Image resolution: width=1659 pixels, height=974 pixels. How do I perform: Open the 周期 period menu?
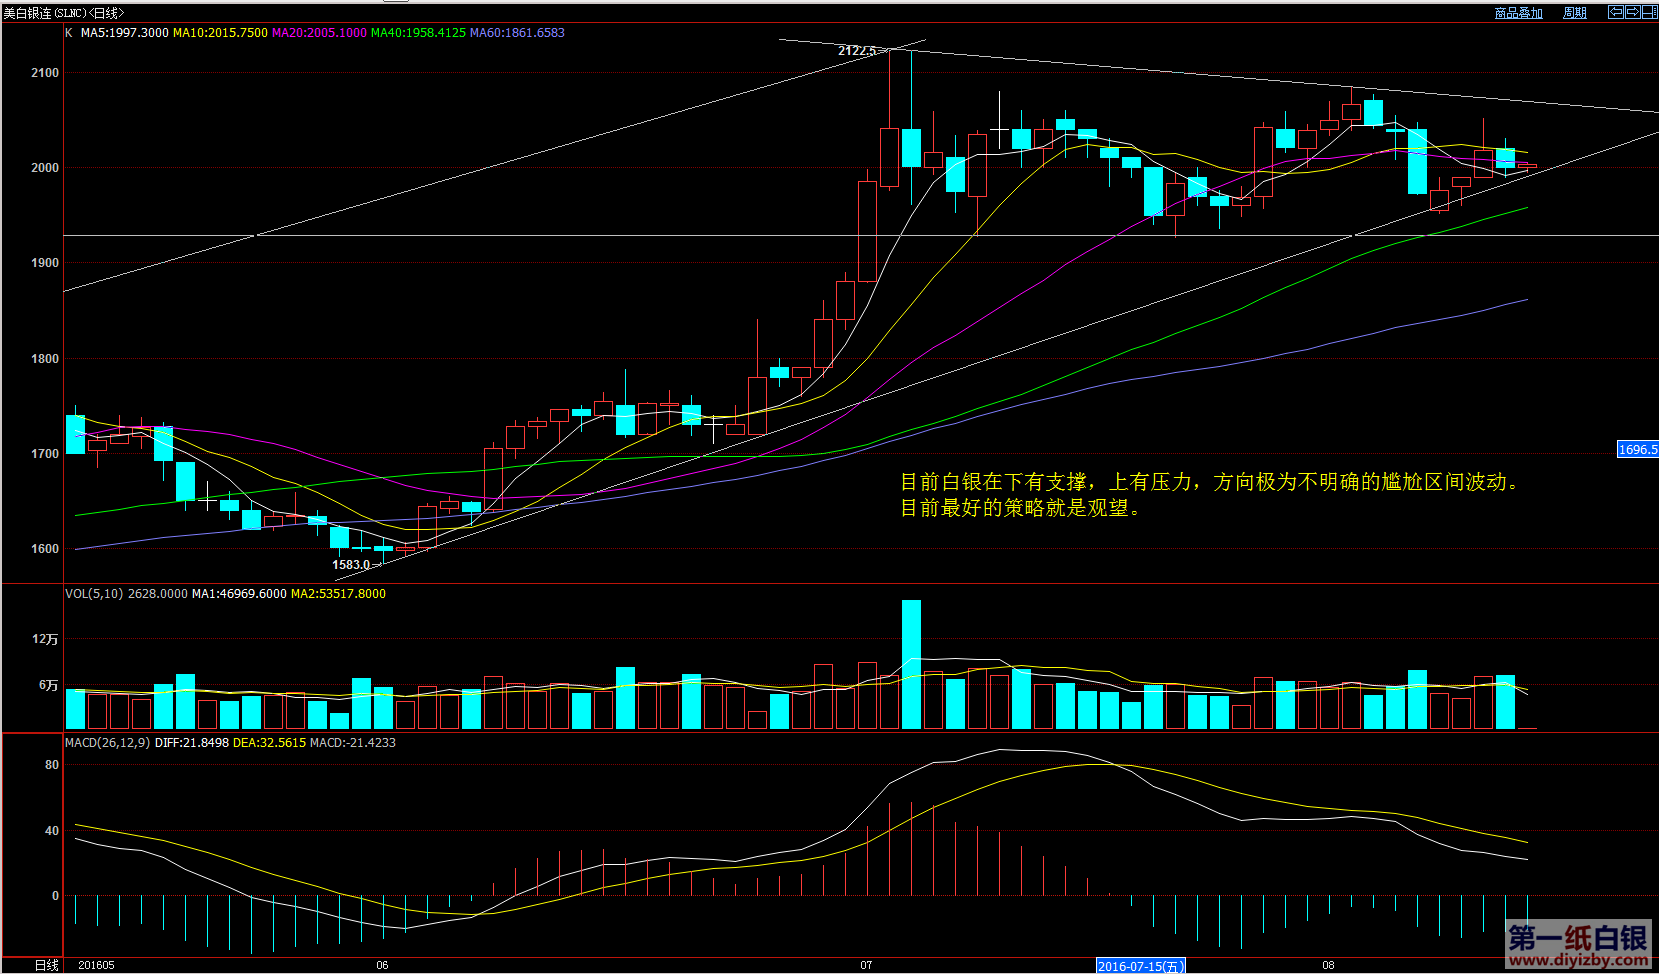1575,13
